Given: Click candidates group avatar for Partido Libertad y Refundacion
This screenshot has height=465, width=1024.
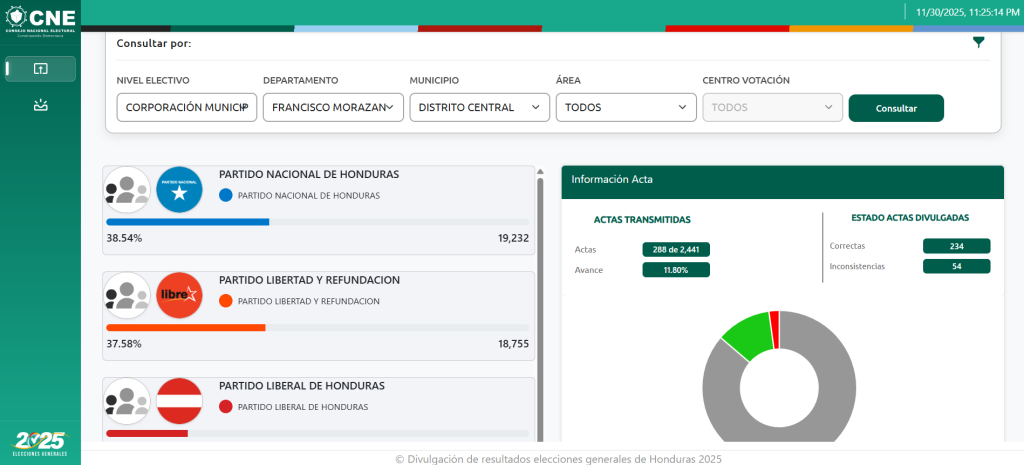Looking at the screenshot, I should [127, 296].
